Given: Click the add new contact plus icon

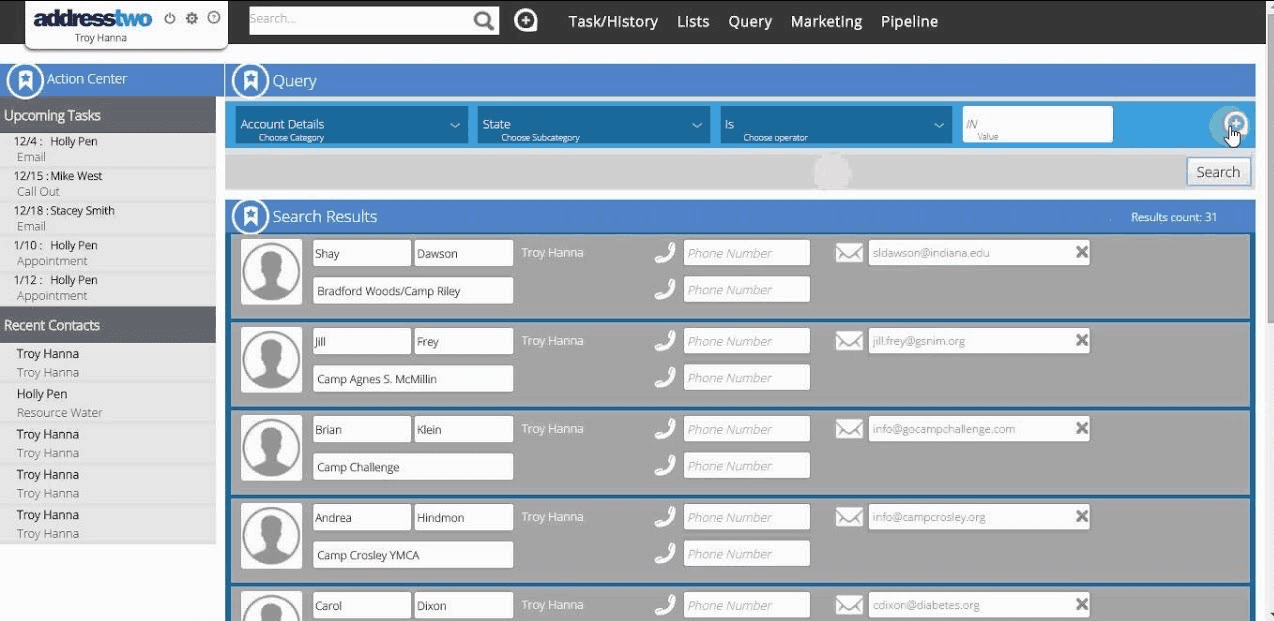Looking at the screenshot, I should click(x=526, y=21).
